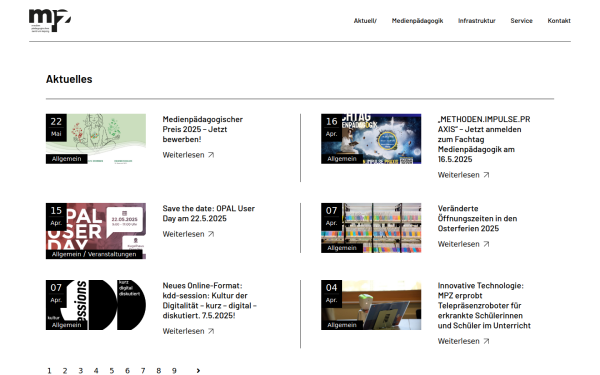Select Allgemein tag on Fachtag image
Image resolution: width=600 pixels, height=375 pixels.
[342, 159]
